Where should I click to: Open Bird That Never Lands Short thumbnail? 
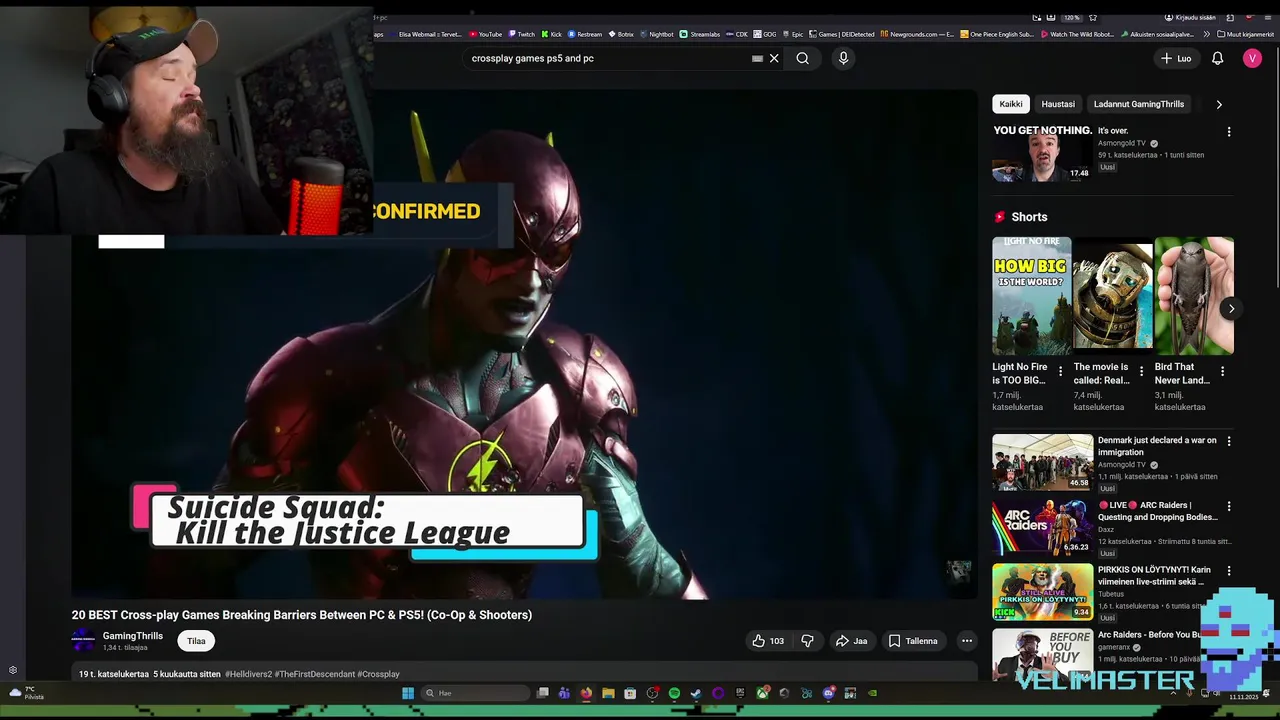pos(1194,296)
